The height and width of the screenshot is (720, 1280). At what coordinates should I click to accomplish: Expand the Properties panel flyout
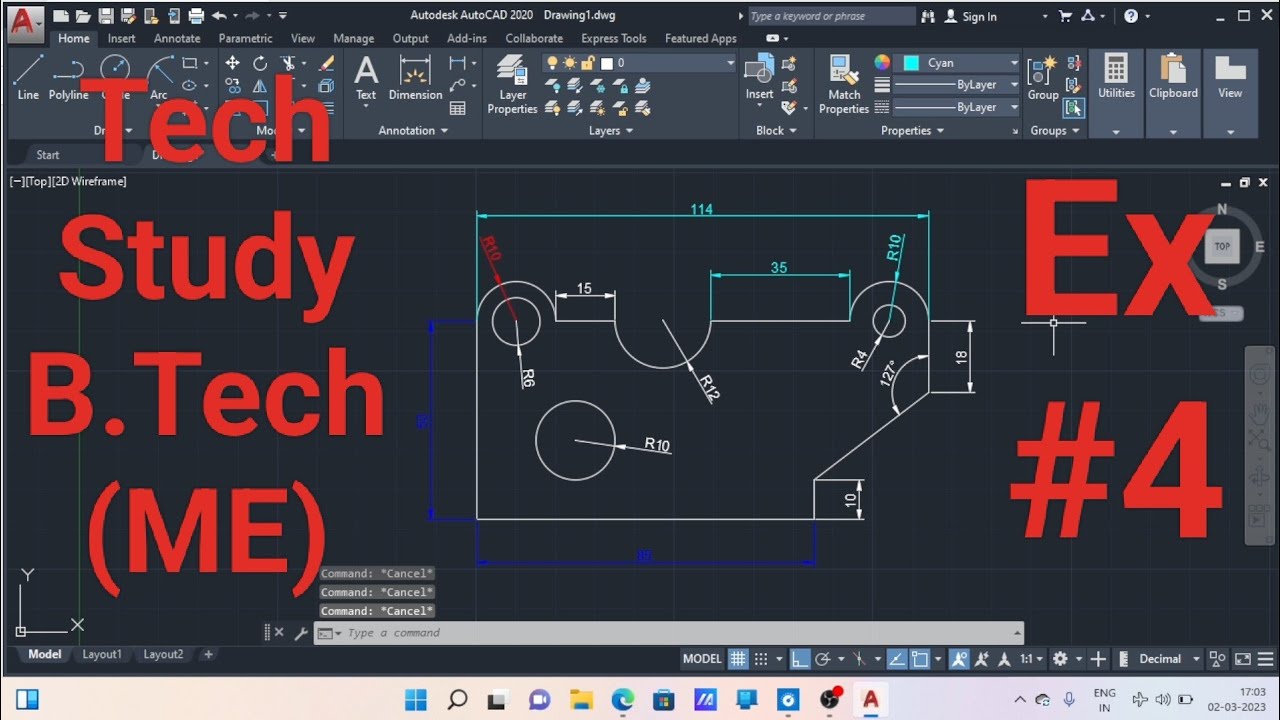click(913, 131)
